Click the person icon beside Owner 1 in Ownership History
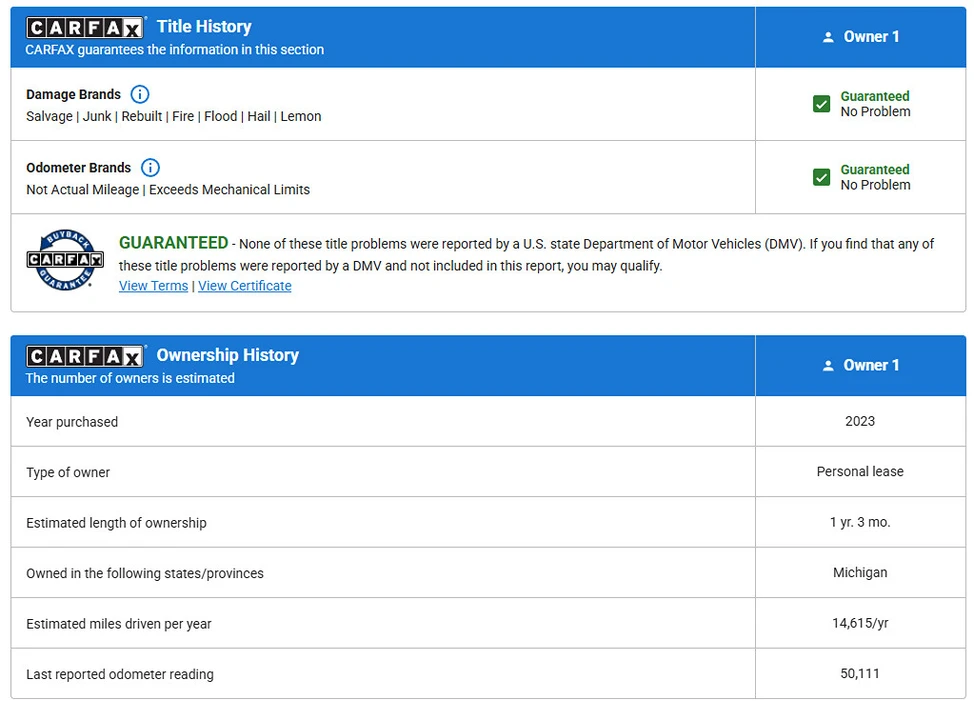974x720 pixels. (828, 366)
